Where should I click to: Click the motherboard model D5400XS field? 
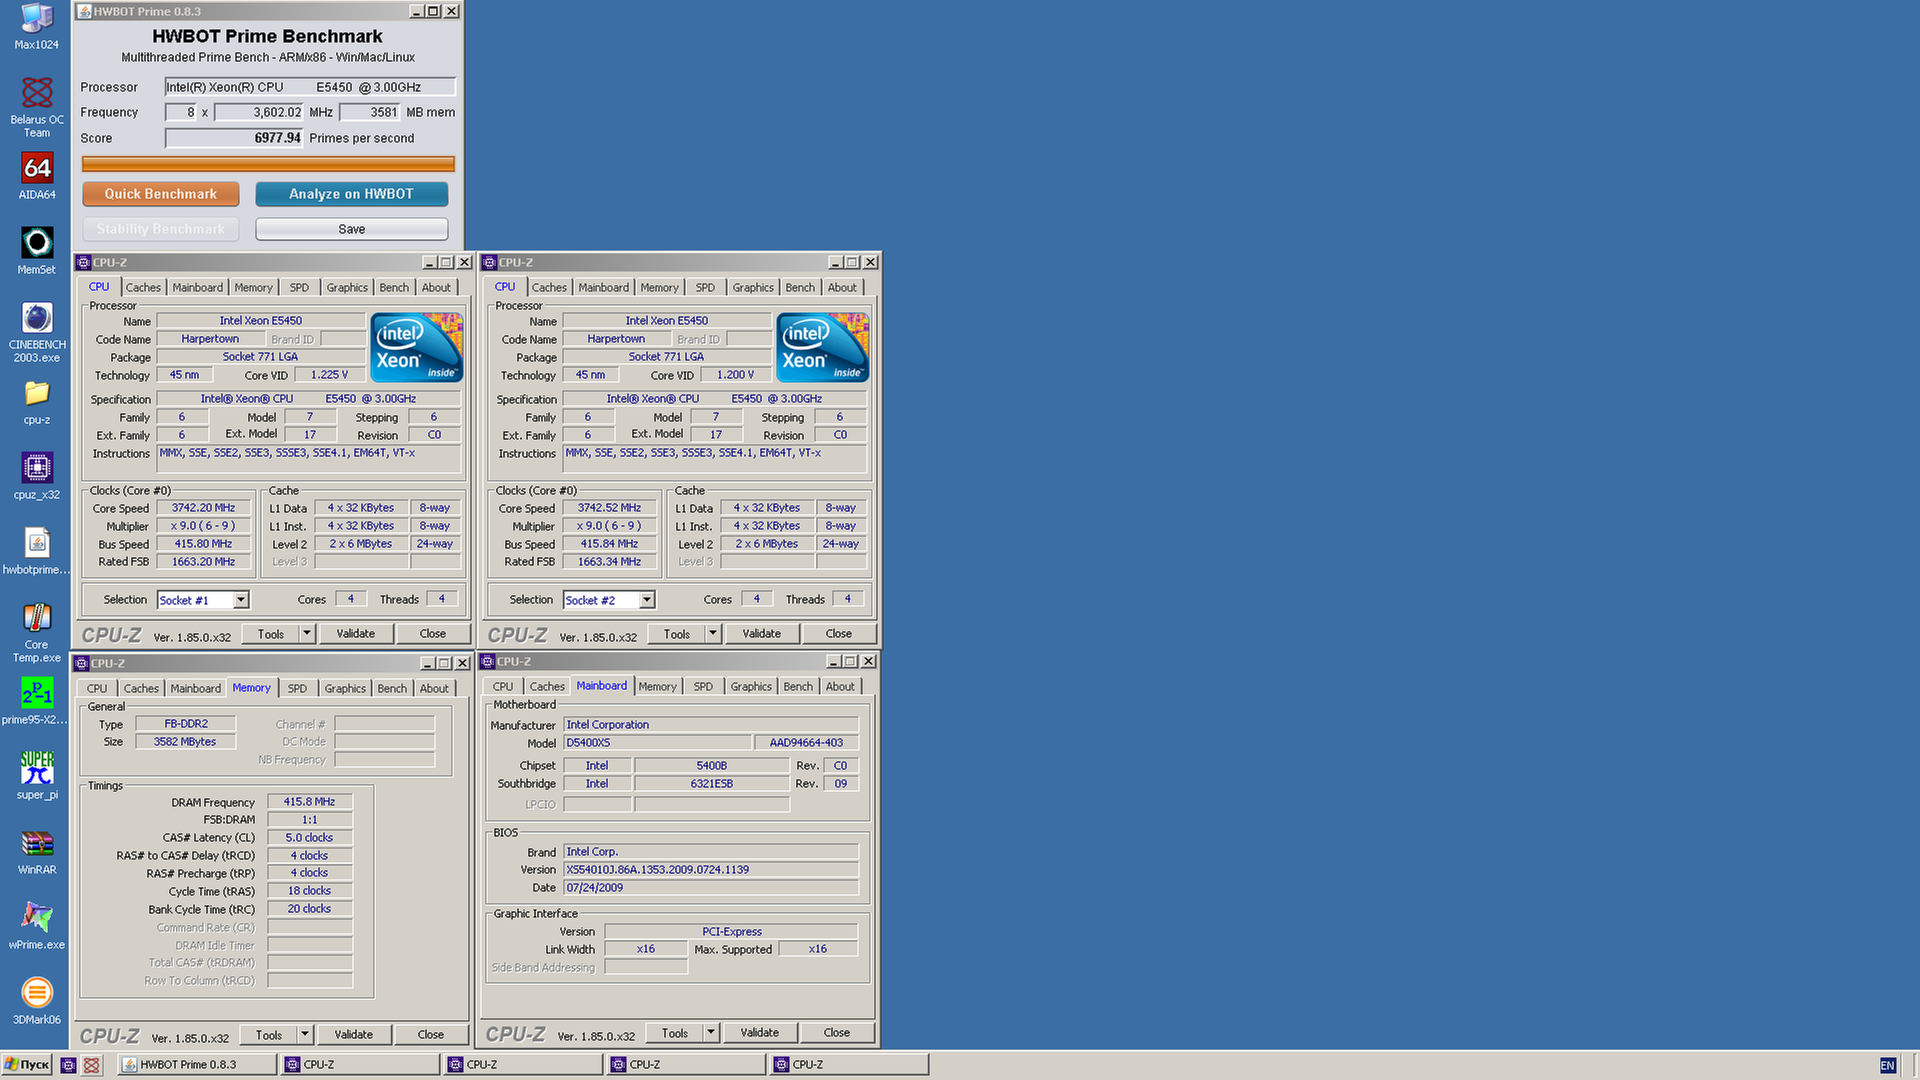point(657,743)
